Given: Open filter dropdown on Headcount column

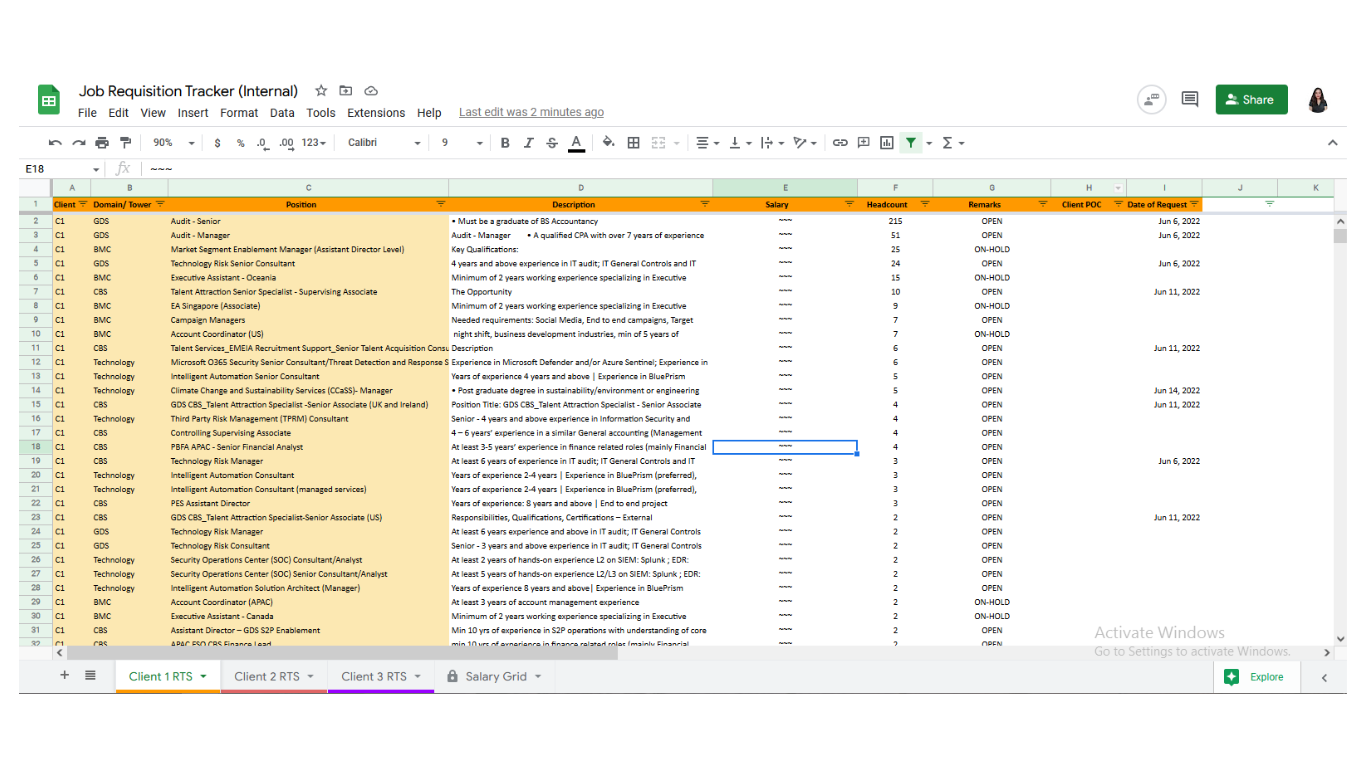Looking at the screenshot, I should tap(924, 204).
